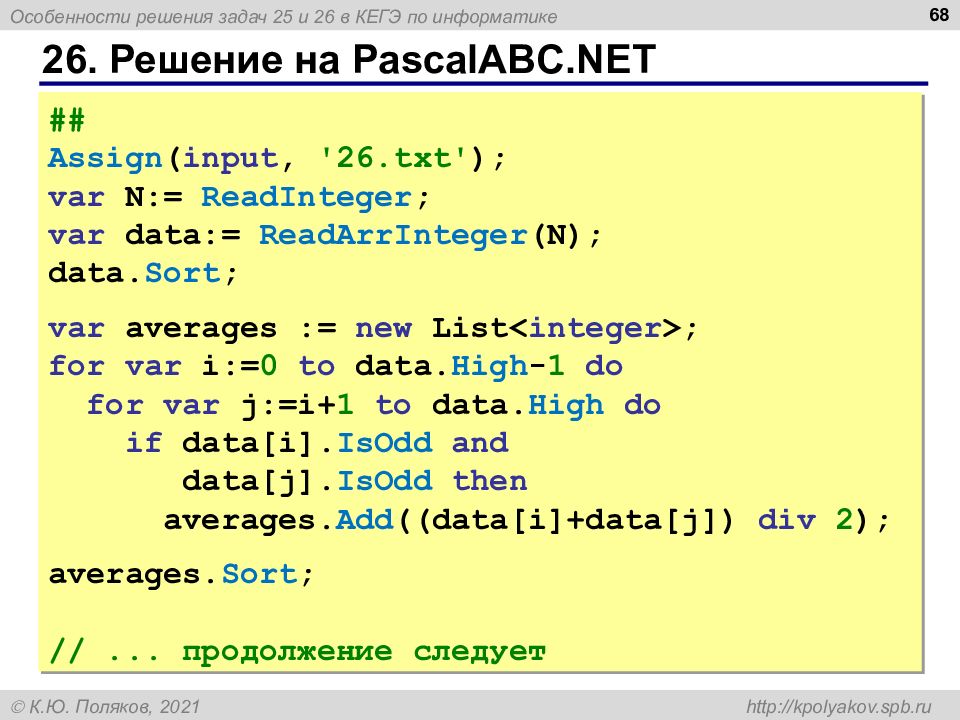Click the line 'averages.Sort;'
The width and height of the screenshot is (960, 720).
[181, 574]
